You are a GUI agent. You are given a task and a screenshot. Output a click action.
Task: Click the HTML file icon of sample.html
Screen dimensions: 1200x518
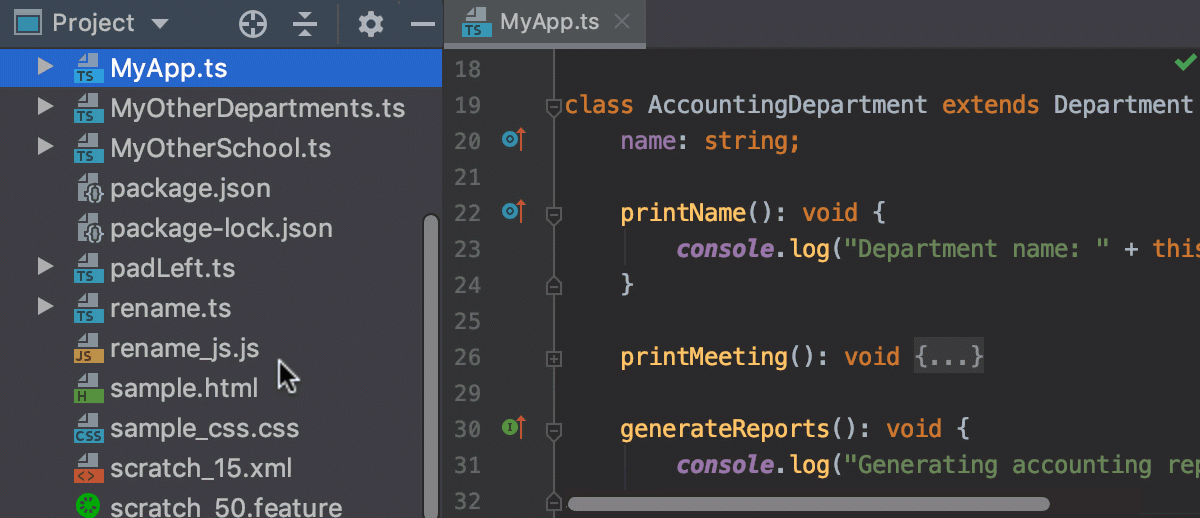click(x=88, y=389)
